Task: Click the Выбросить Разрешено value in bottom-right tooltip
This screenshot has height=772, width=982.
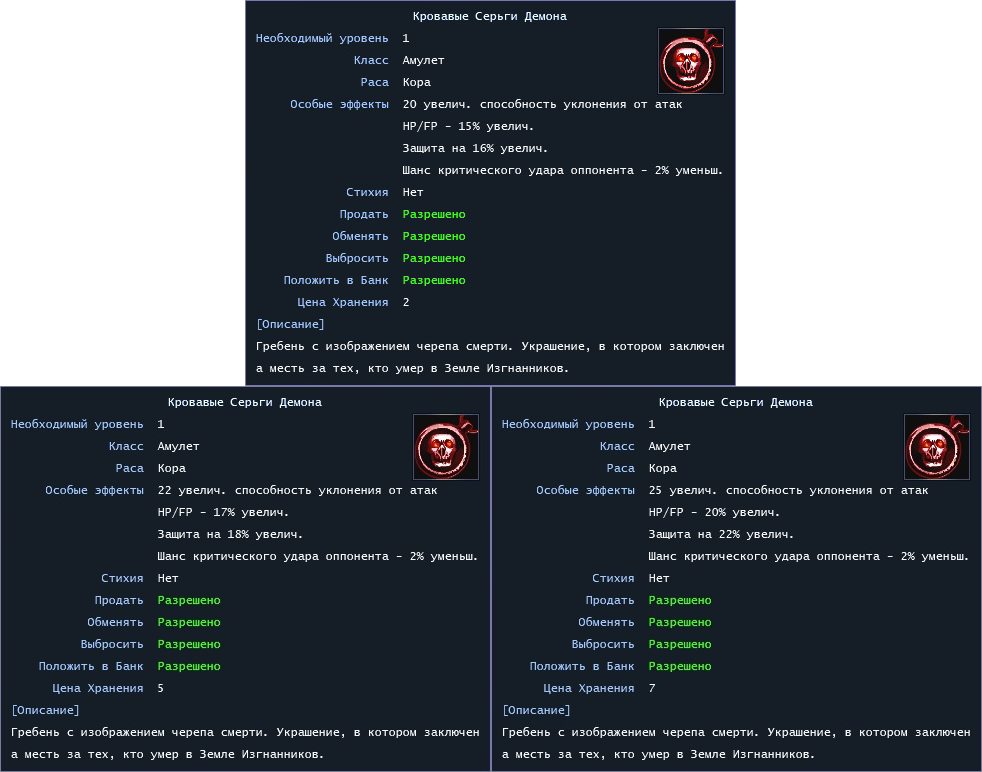Action: coord(680,644)
